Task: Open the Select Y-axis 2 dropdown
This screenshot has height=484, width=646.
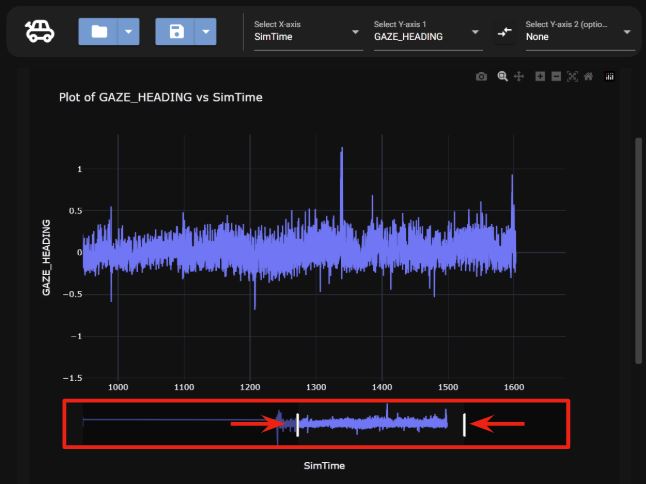Action: [580, 33]
